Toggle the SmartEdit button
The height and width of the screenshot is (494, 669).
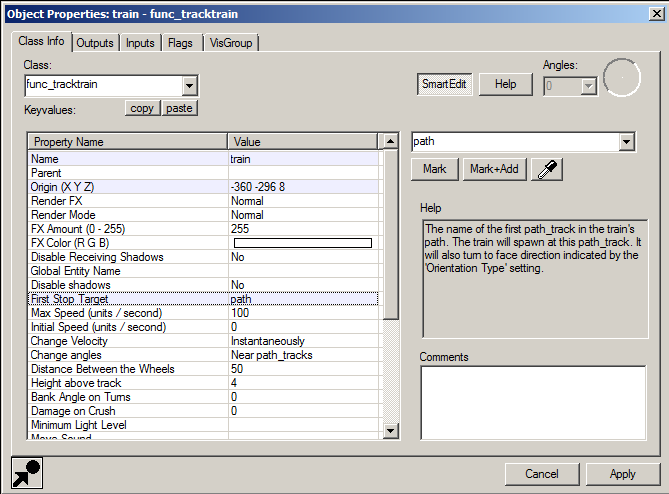click(444, 84)
